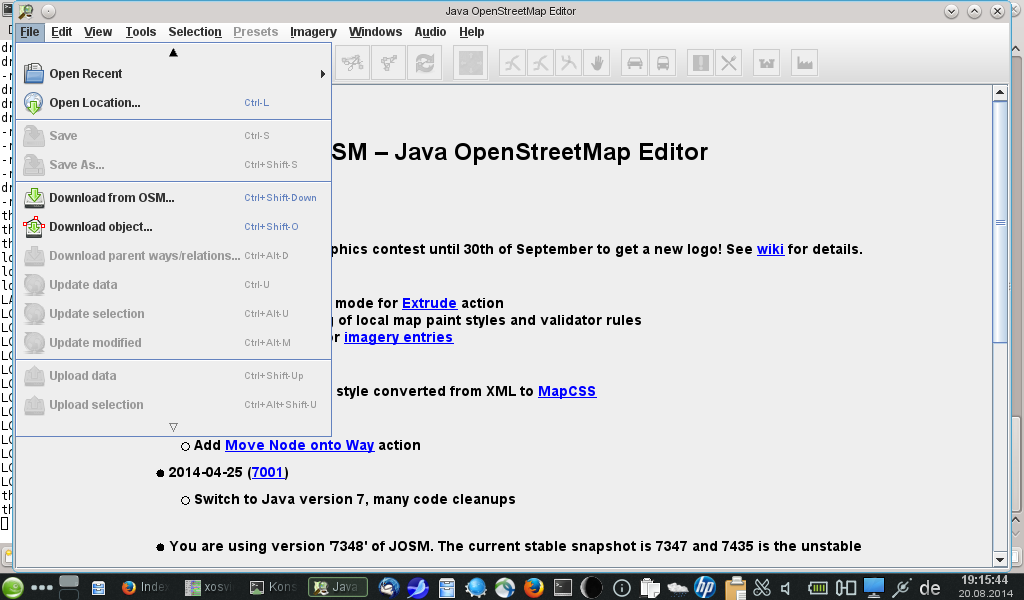Open the JOSM window menu icon in title bar

pos(26,11)
